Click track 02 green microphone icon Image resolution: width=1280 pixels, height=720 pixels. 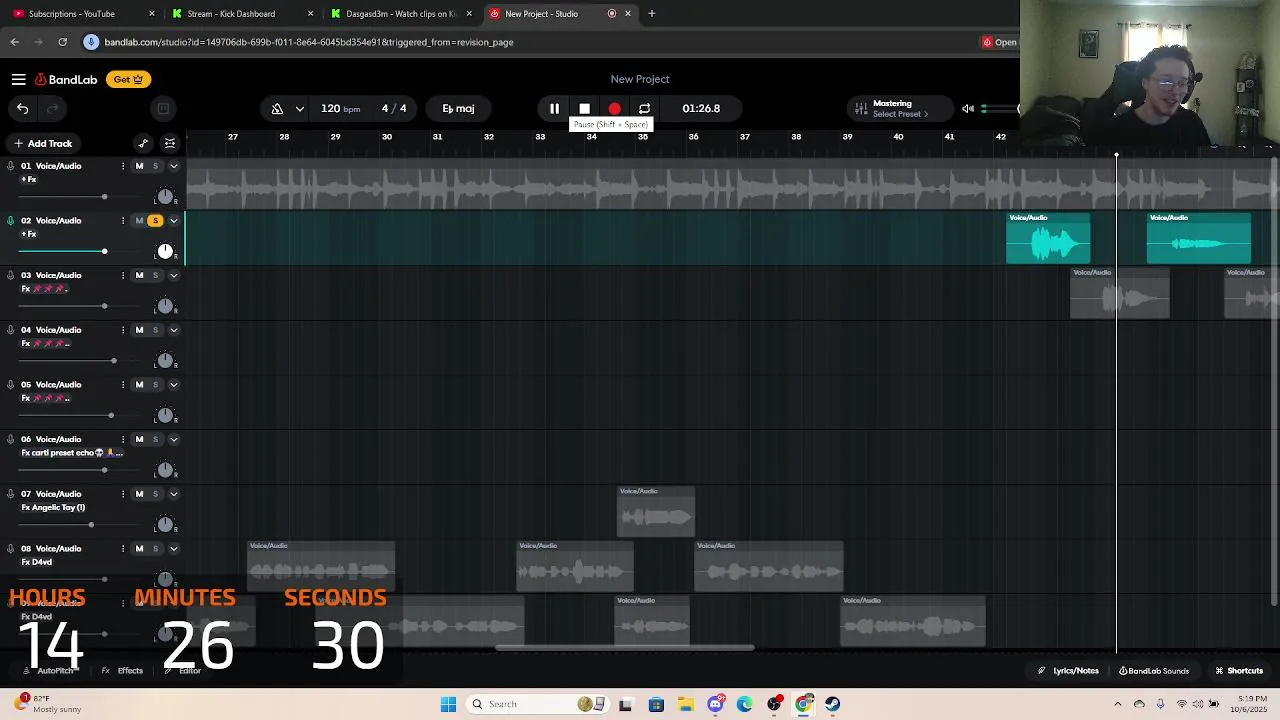coord(10,220)
